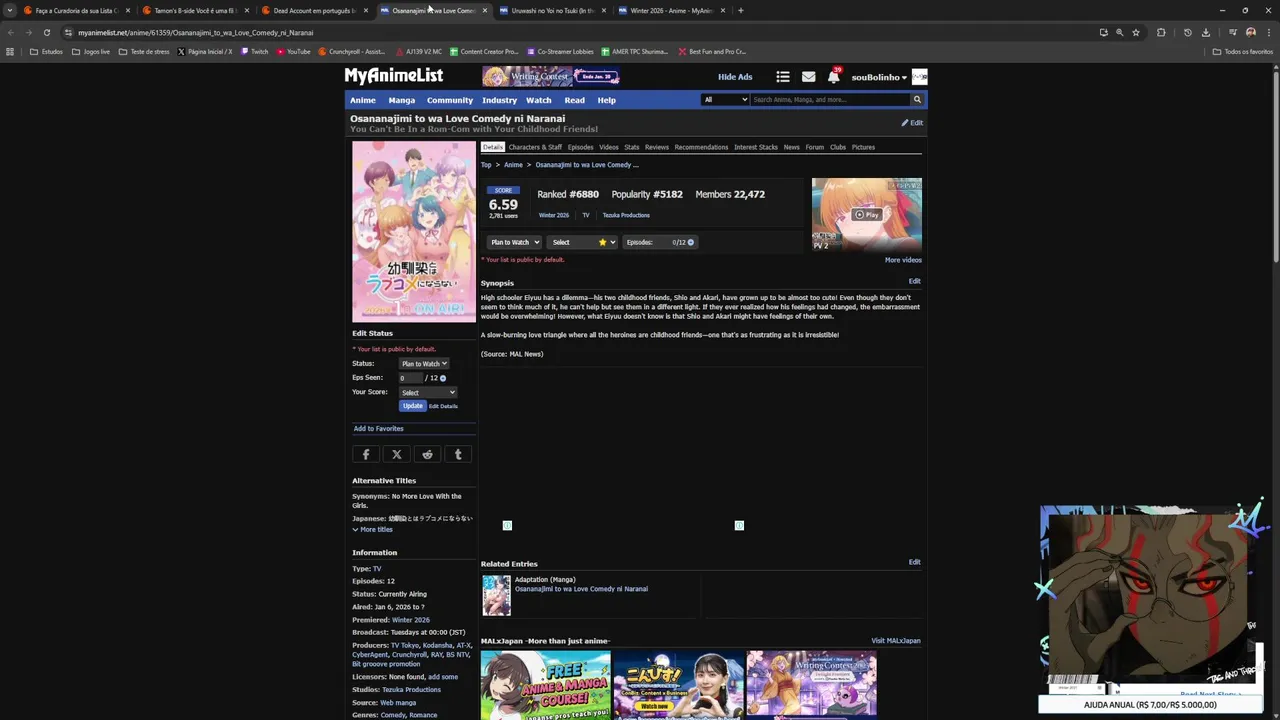Viewport: 1280px width, 720px height.
Task: Switch to the Dead Account browser tab
Action: point(314,10)
